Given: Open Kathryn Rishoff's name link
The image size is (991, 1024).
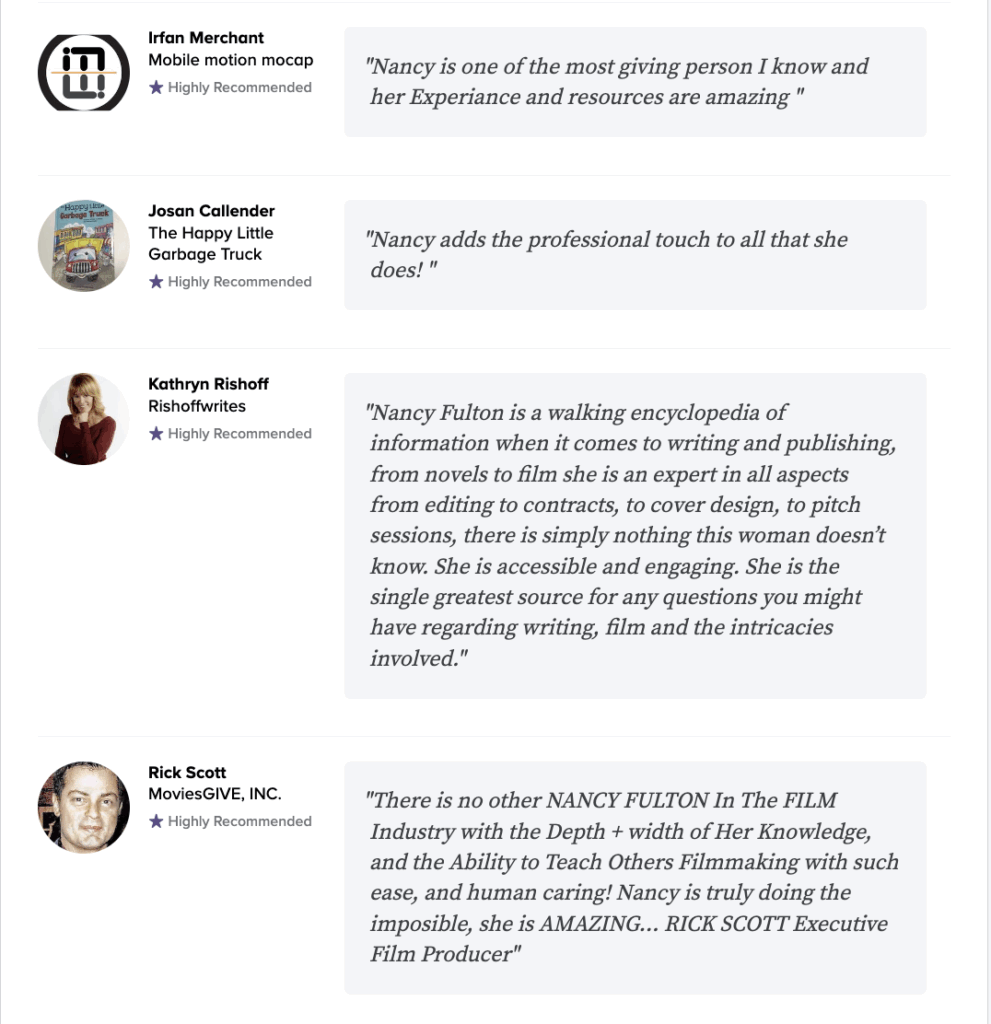Looking at the screenshot, I should pos(208,384).
